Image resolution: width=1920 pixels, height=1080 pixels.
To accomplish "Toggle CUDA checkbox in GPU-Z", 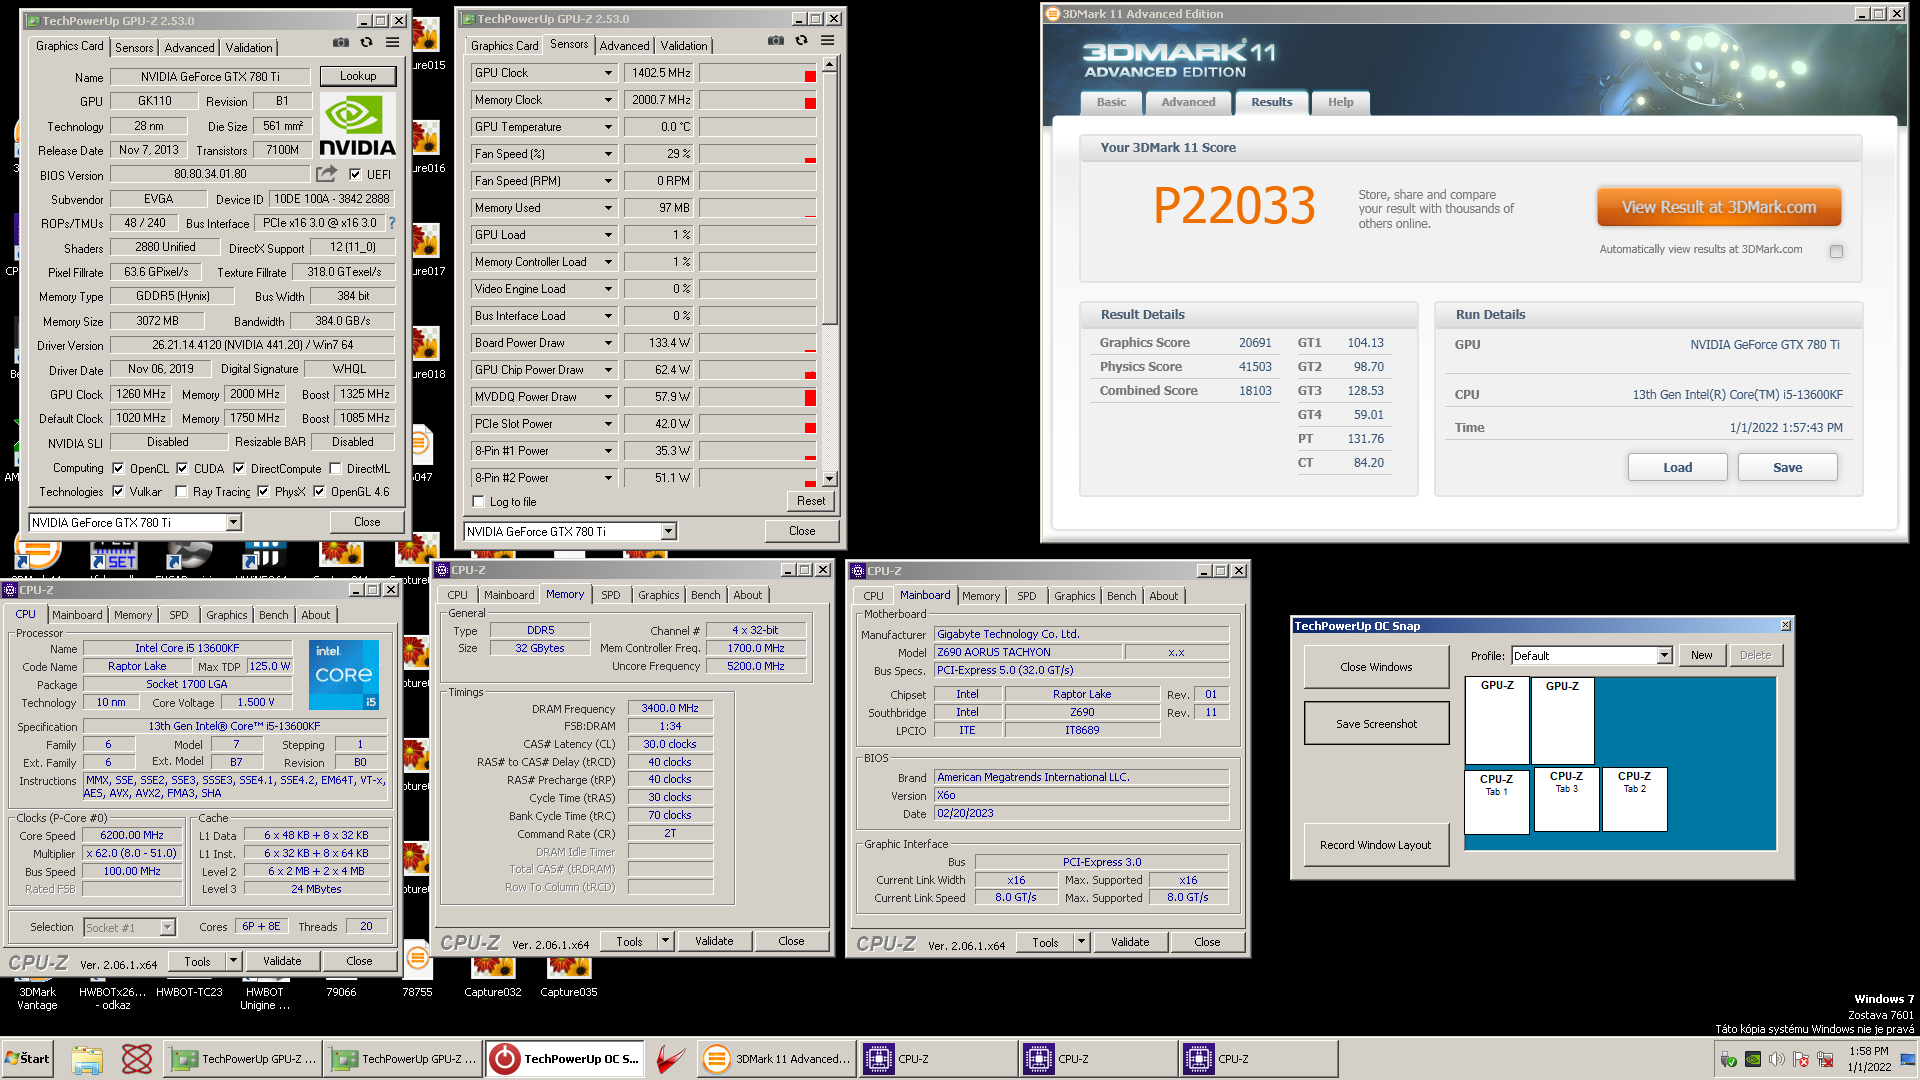I will pos(182,468).
